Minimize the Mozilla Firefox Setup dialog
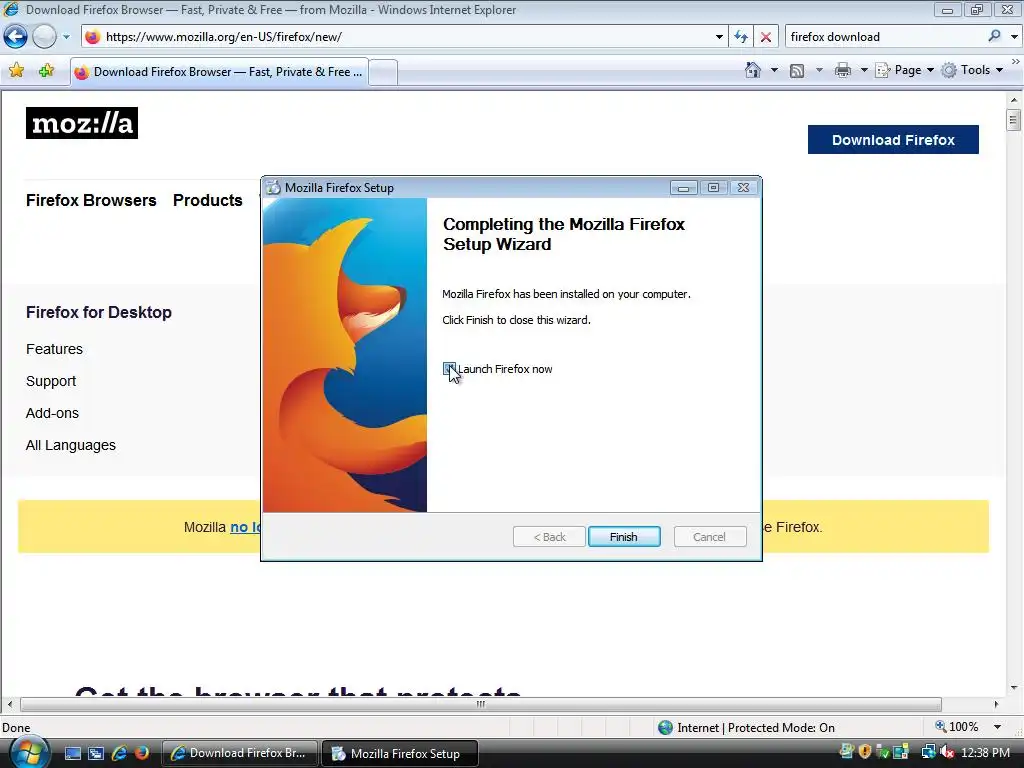Image resolution: width=1024 pixels, height=768 pixels. (683, 188)
